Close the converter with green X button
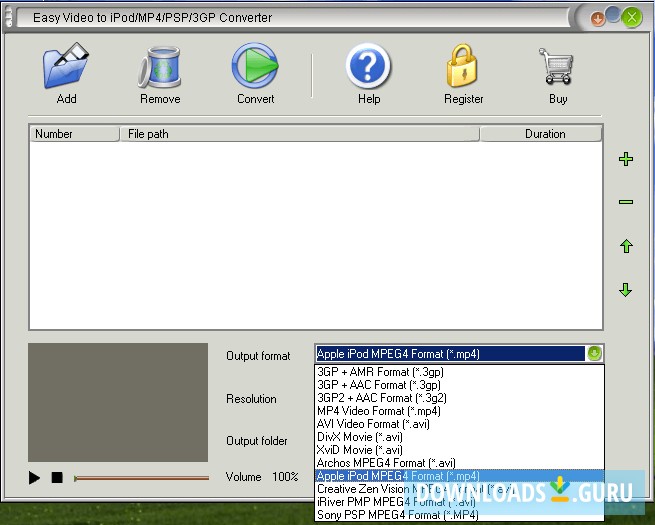The height and width of the screenshot is (525, 655). [x=632, y=18]
